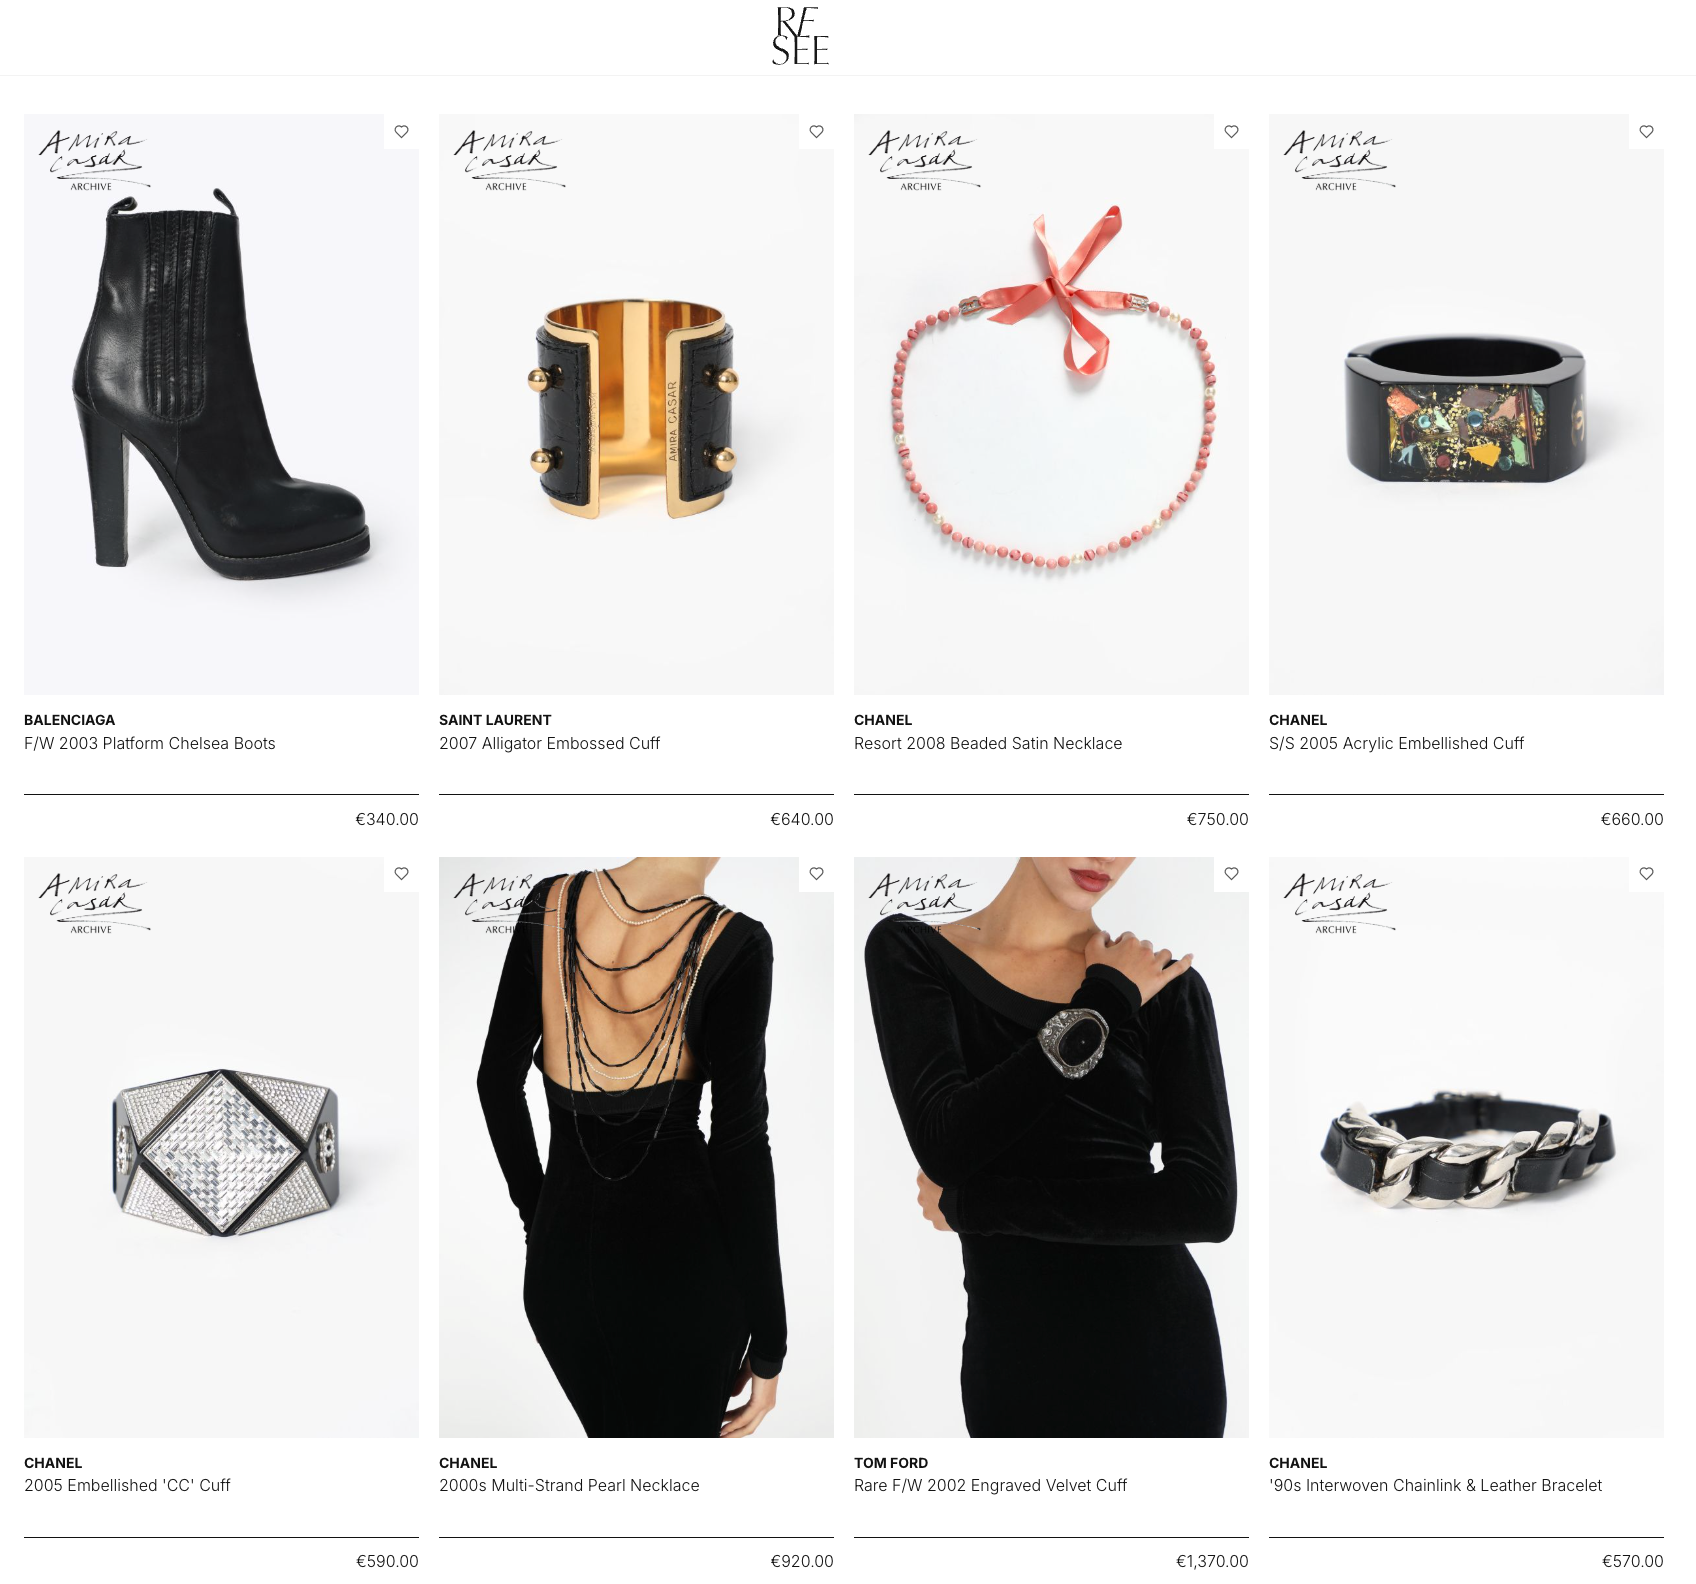Open '90s Interwoven Chainlink & Leather Bracelet

pos(1435,1485)
